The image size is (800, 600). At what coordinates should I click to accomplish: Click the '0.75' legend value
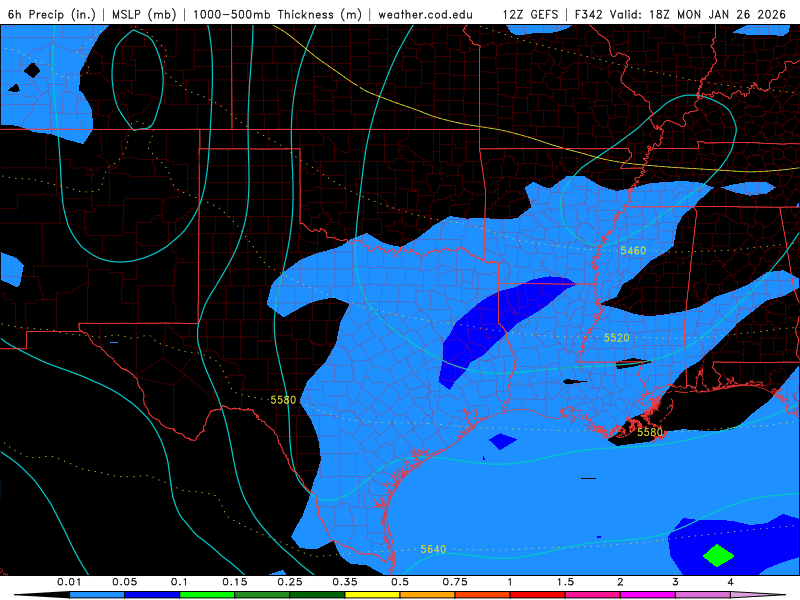coord(455,582)
